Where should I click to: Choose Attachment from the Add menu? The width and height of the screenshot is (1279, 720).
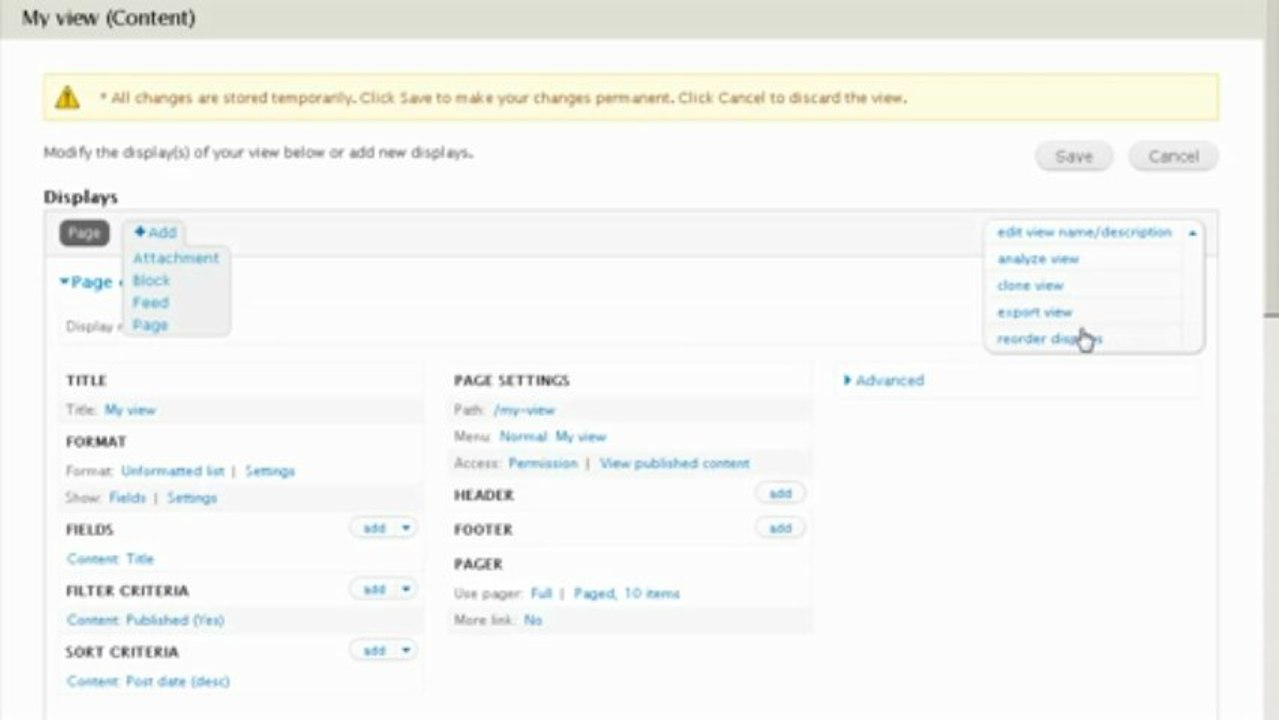click(176, 258)
